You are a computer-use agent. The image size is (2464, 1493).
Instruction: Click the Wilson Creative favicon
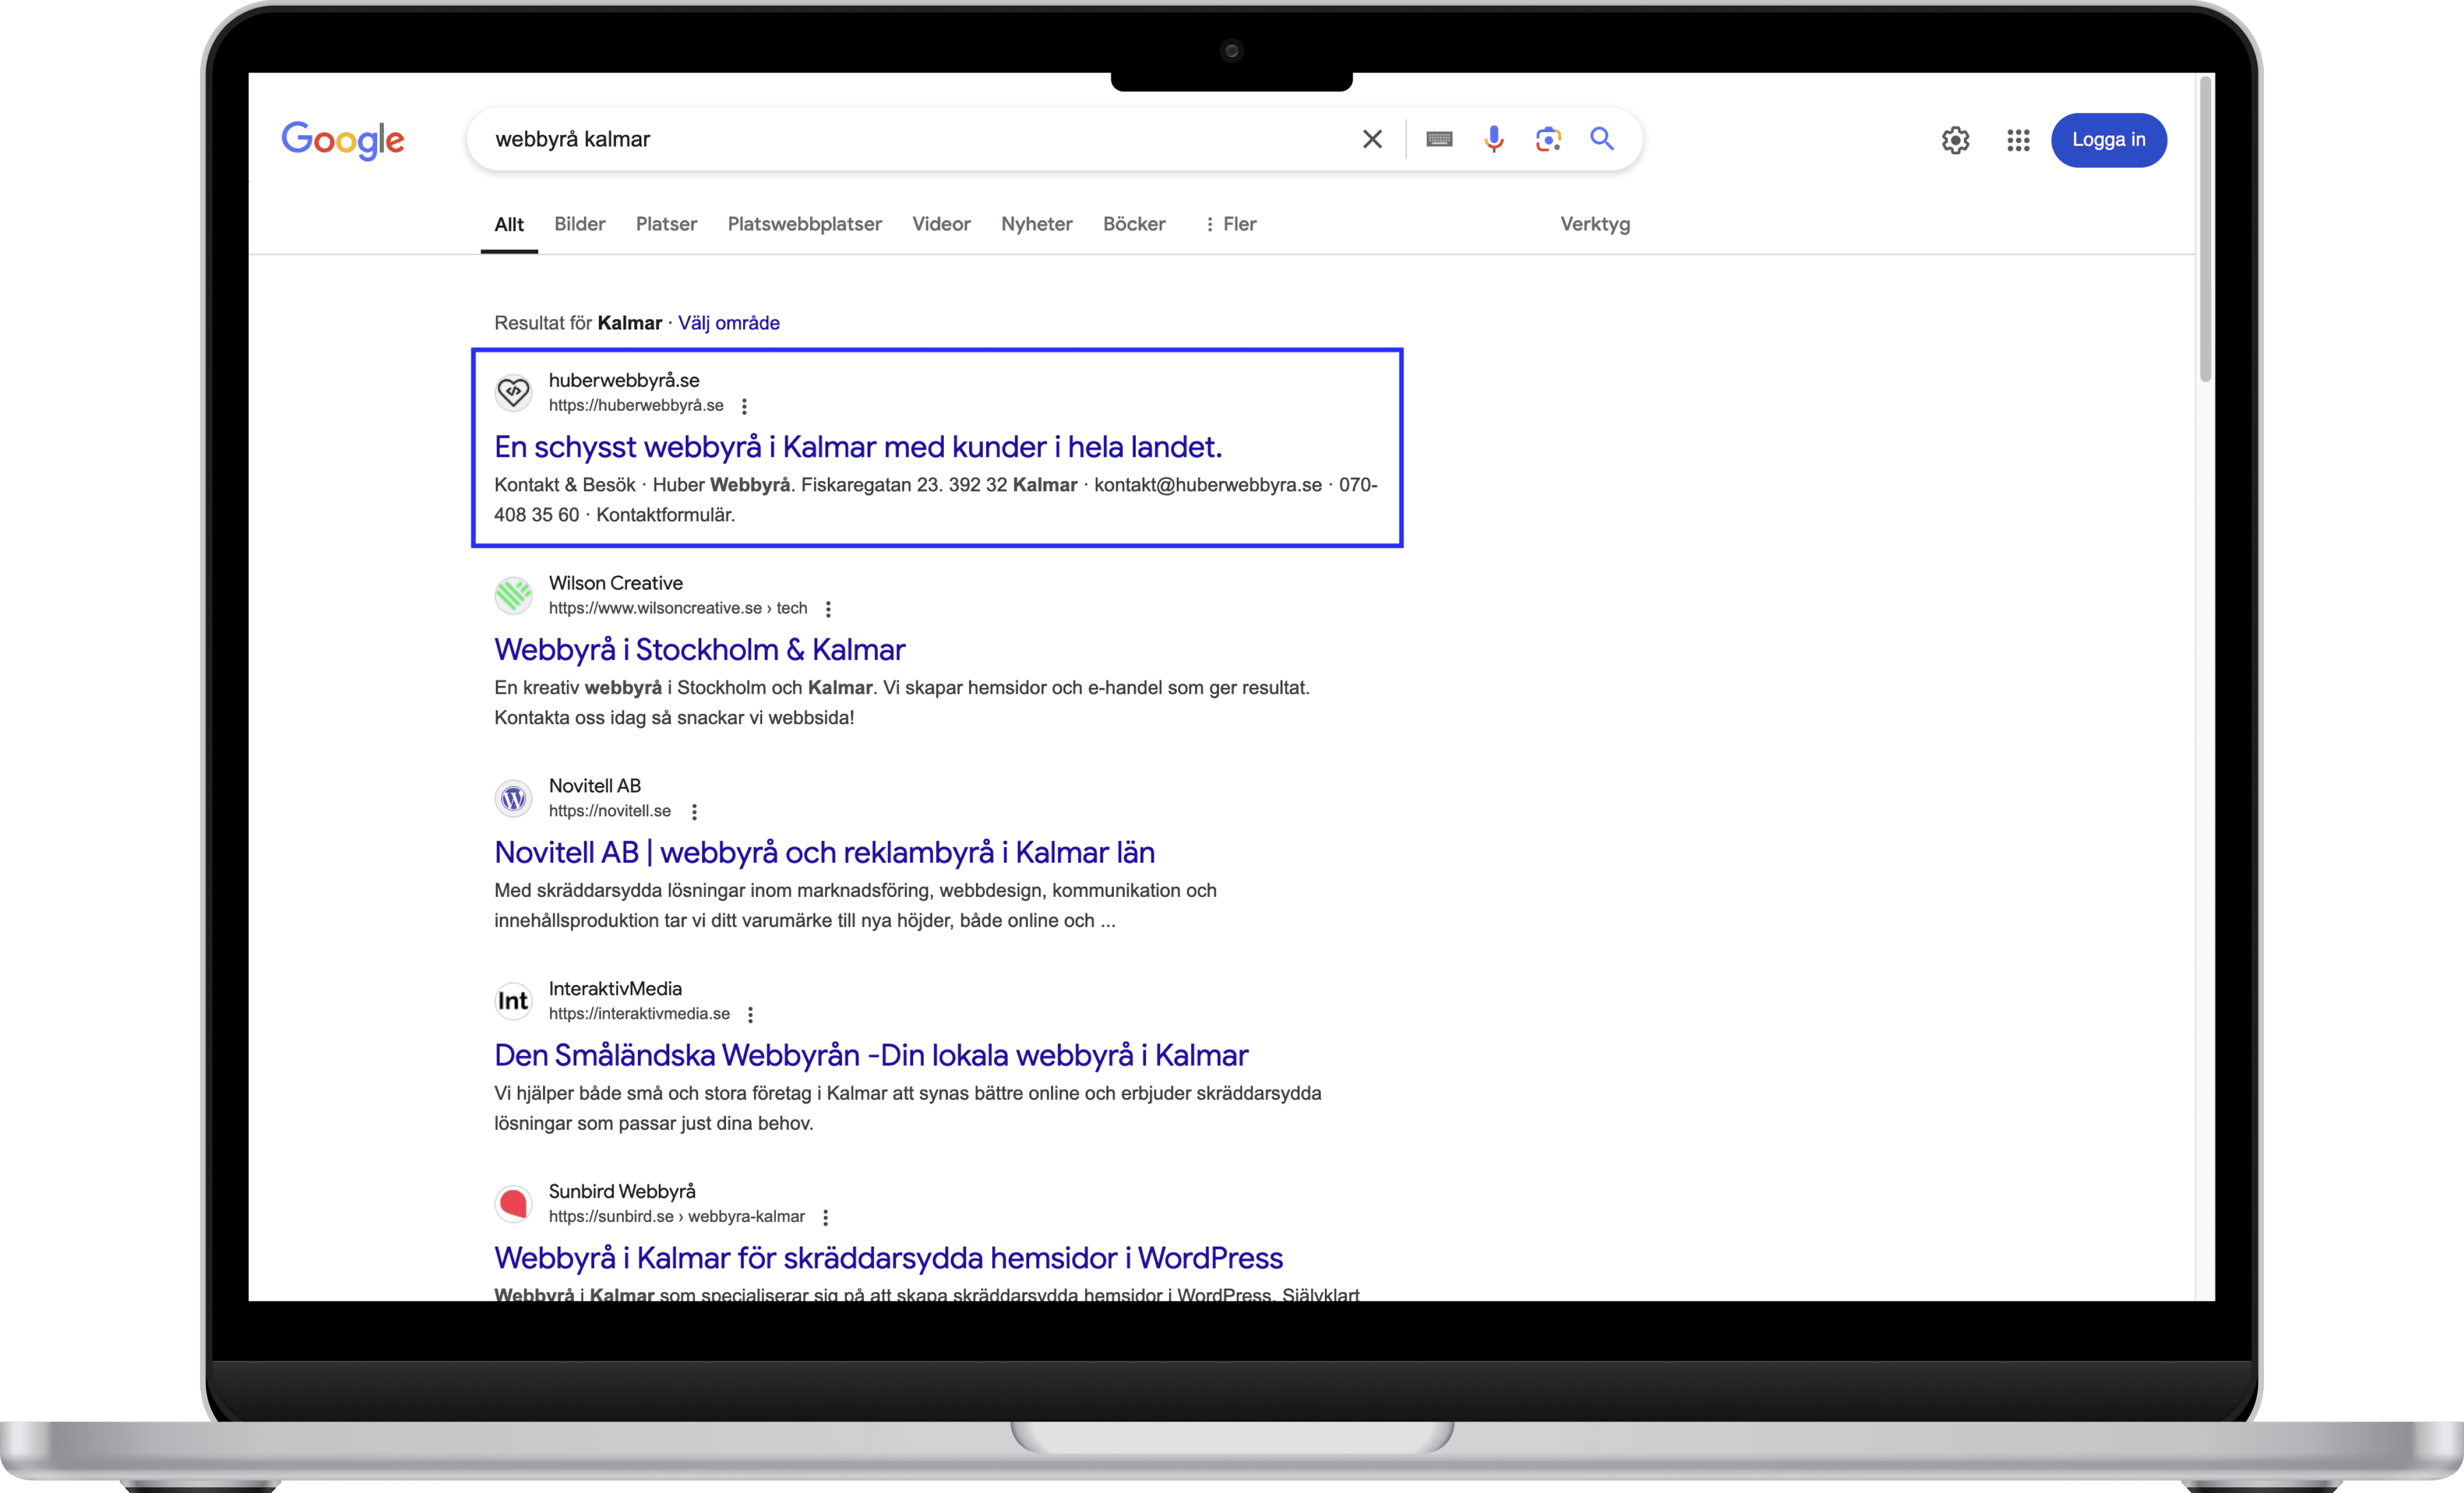pyautogui.click(x=514, y=595)
